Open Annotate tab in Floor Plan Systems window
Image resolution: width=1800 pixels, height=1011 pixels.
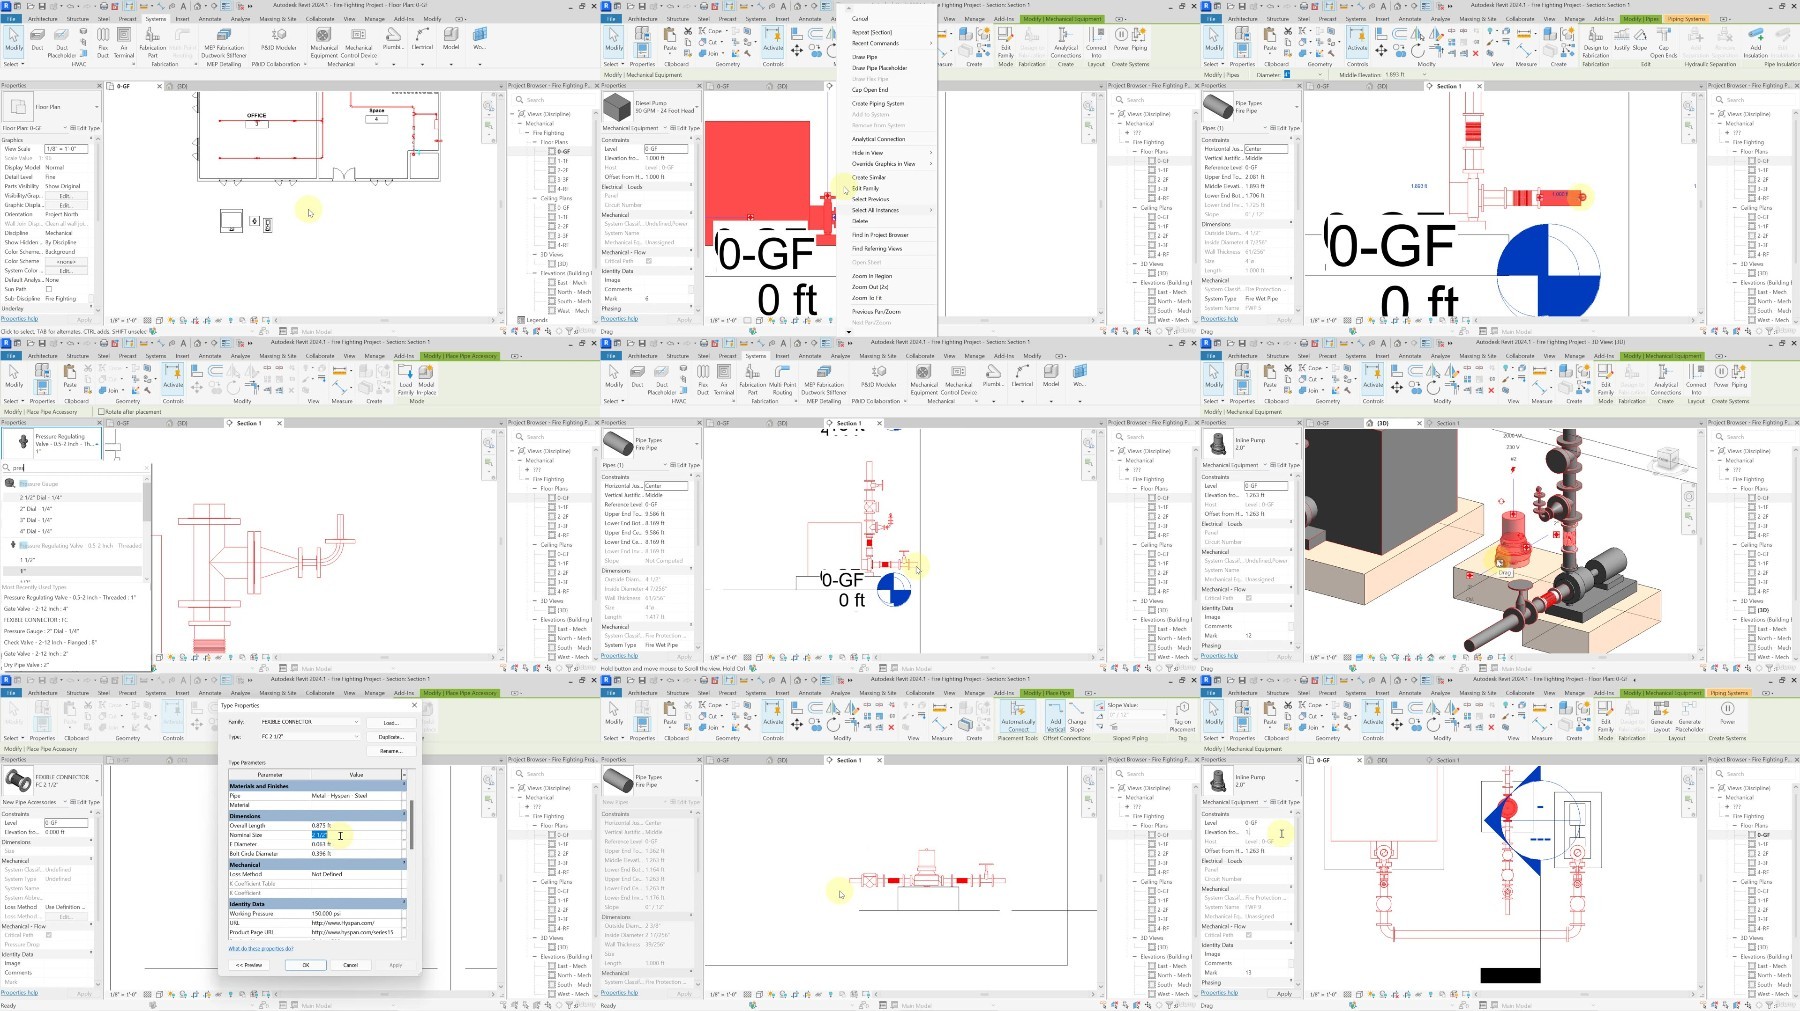pos(210,19)
